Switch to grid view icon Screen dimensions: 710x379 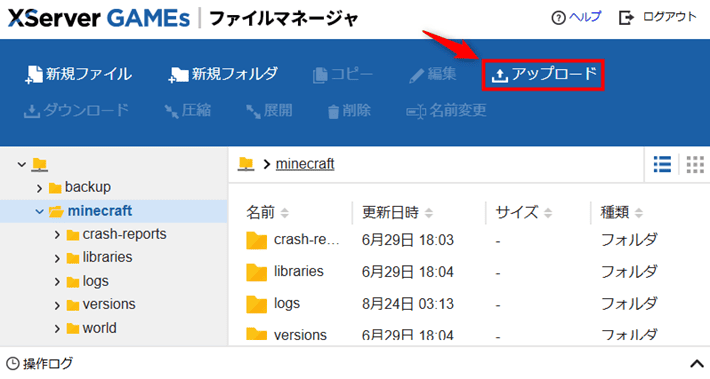coord(695,164)
